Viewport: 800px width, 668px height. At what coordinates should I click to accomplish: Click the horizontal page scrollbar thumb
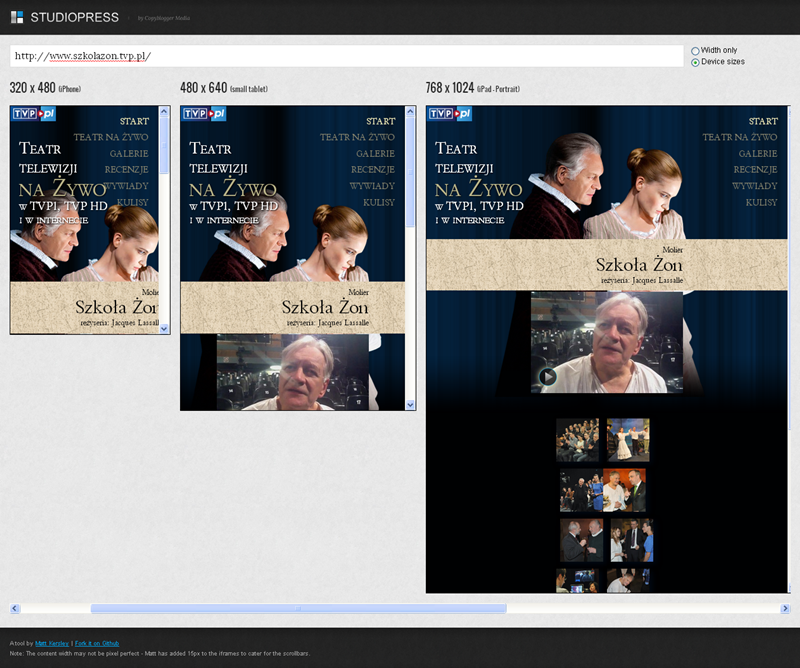tap(298, 608)
